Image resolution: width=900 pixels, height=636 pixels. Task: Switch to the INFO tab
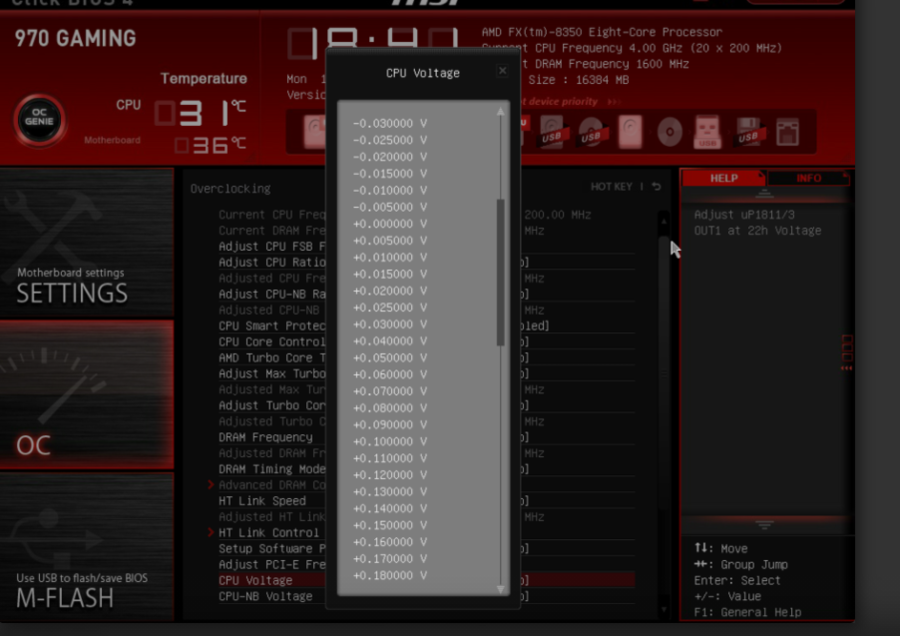tap(808, 178)
